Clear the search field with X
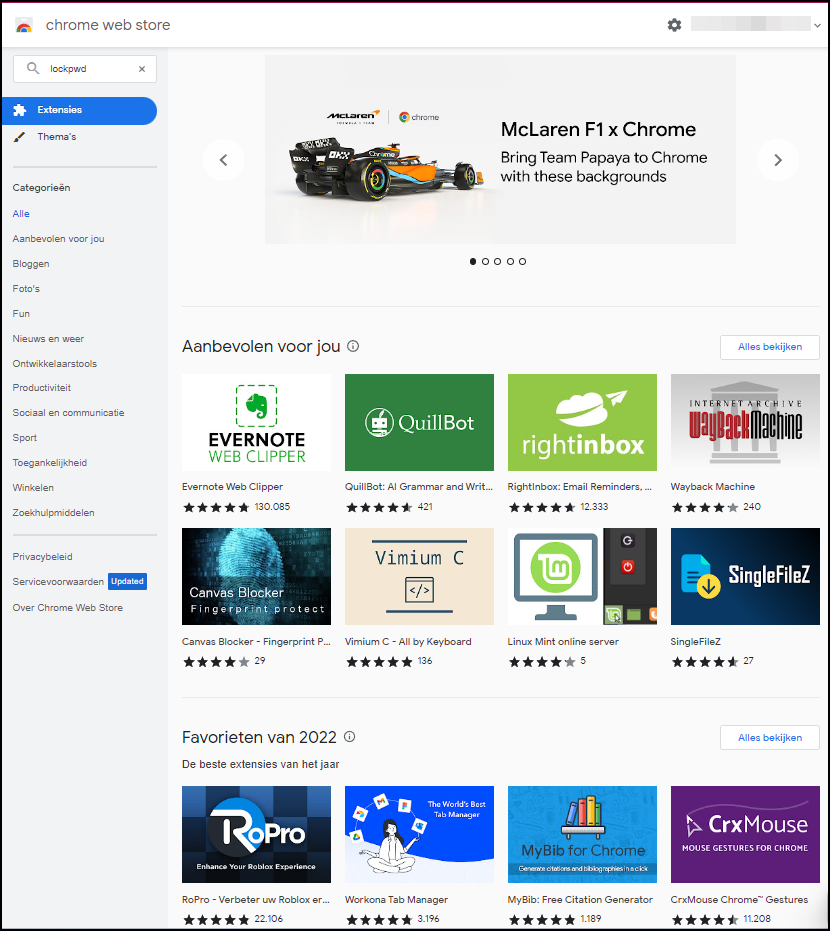This screenshot has width=830, height=931. point(142,69)
